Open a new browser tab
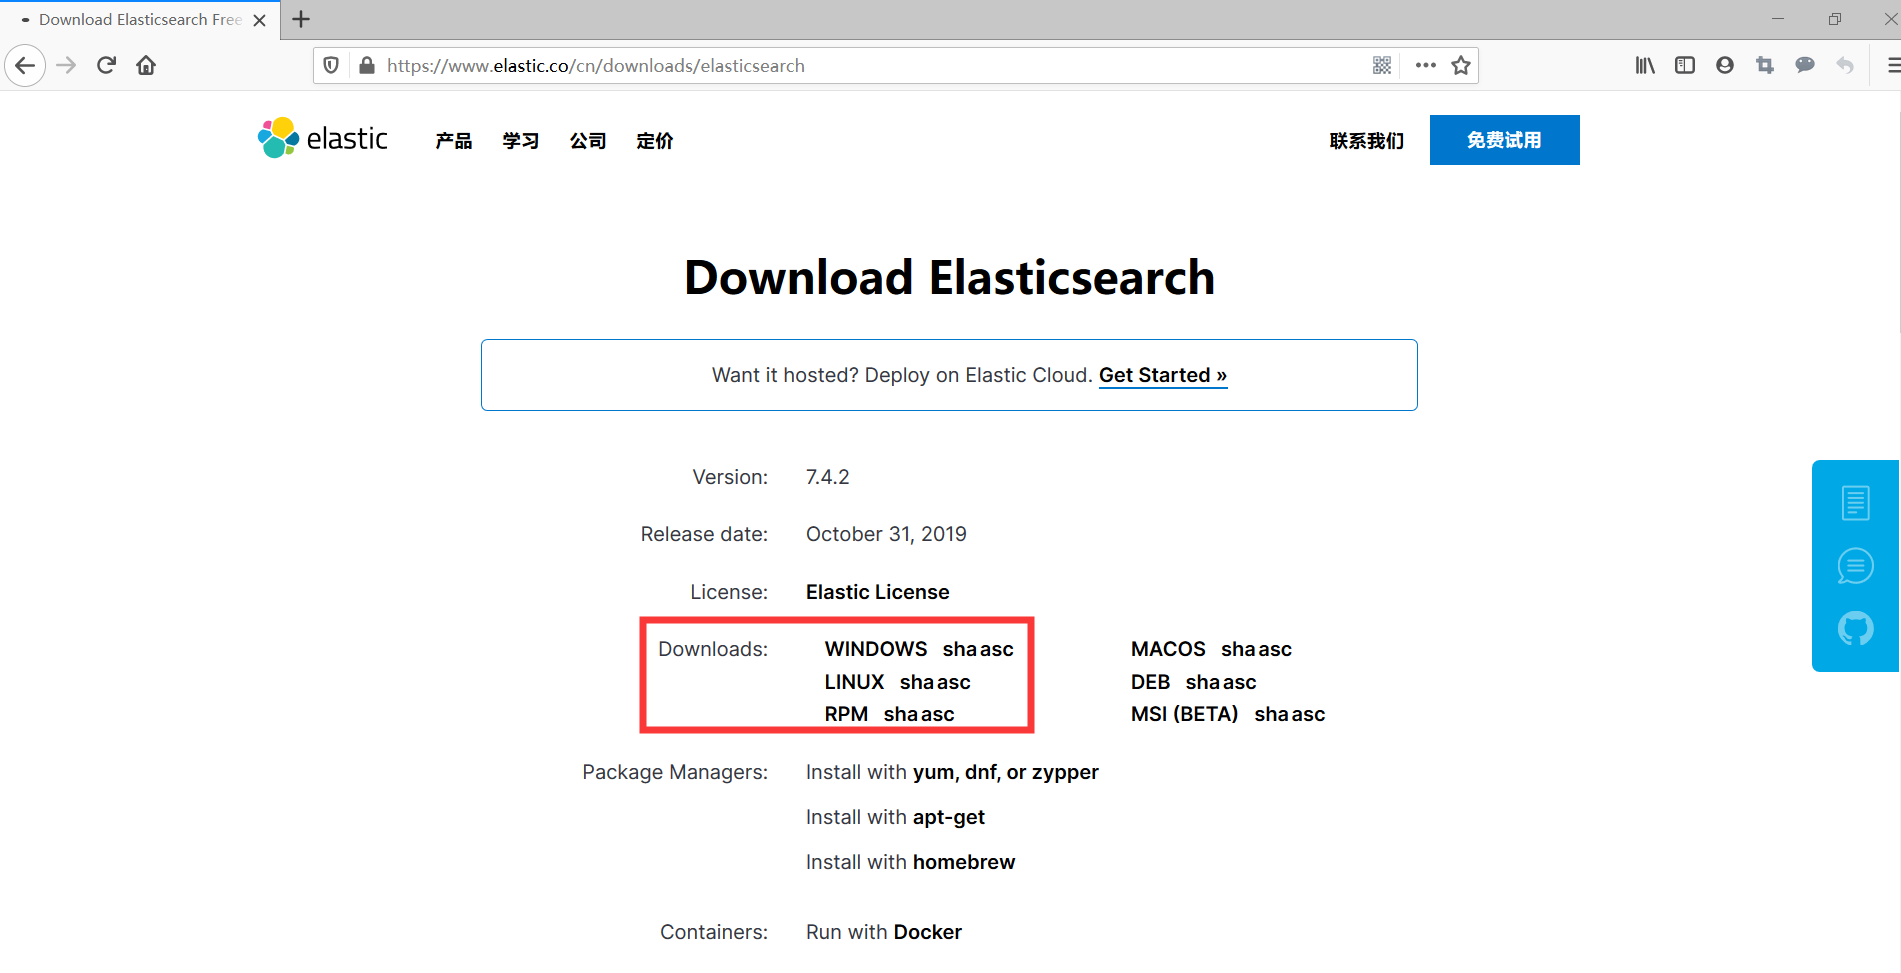 tap(301, 19)
